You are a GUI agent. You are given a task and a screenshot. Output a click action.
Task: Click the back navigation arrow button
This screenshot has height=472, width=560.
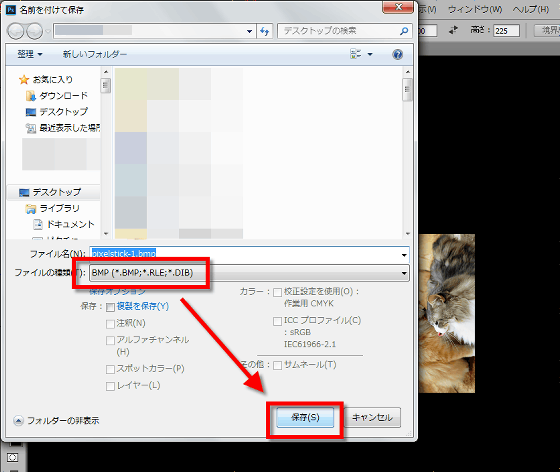[x=16, y=31]
